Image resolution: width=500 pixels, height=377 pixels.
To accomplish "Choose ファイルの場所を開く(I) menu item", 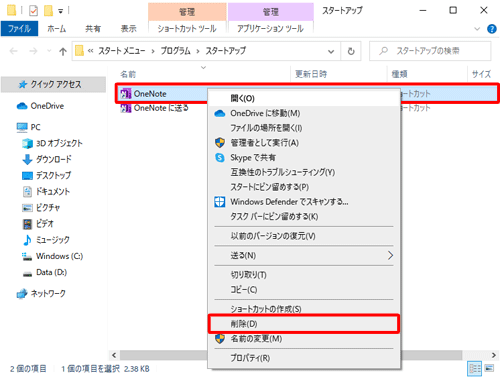I will click(304, 128).
